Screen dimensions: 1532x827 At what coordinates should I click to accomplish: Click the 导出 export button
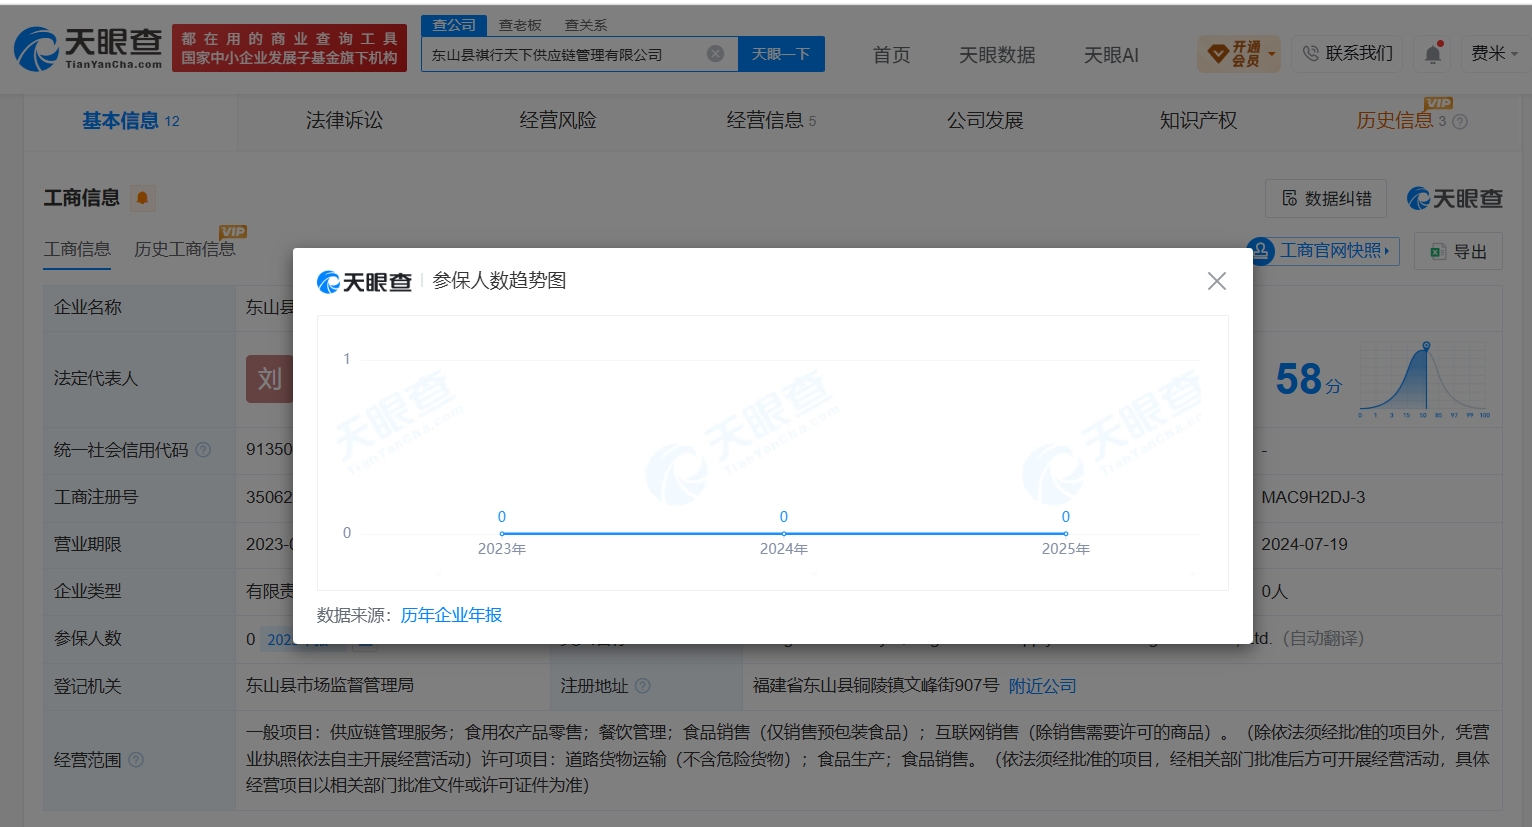tap(1458, 252)
